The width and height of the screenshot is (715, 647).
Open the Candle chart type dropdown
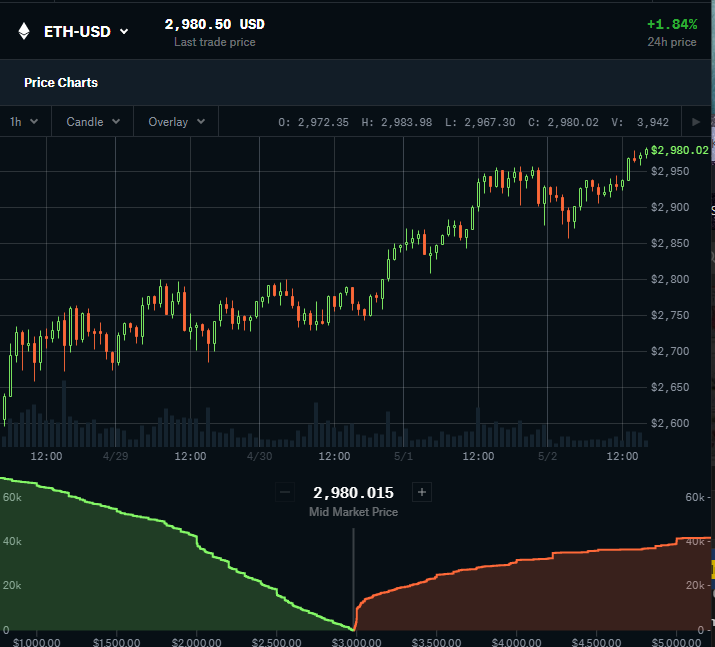coord(93,122)
